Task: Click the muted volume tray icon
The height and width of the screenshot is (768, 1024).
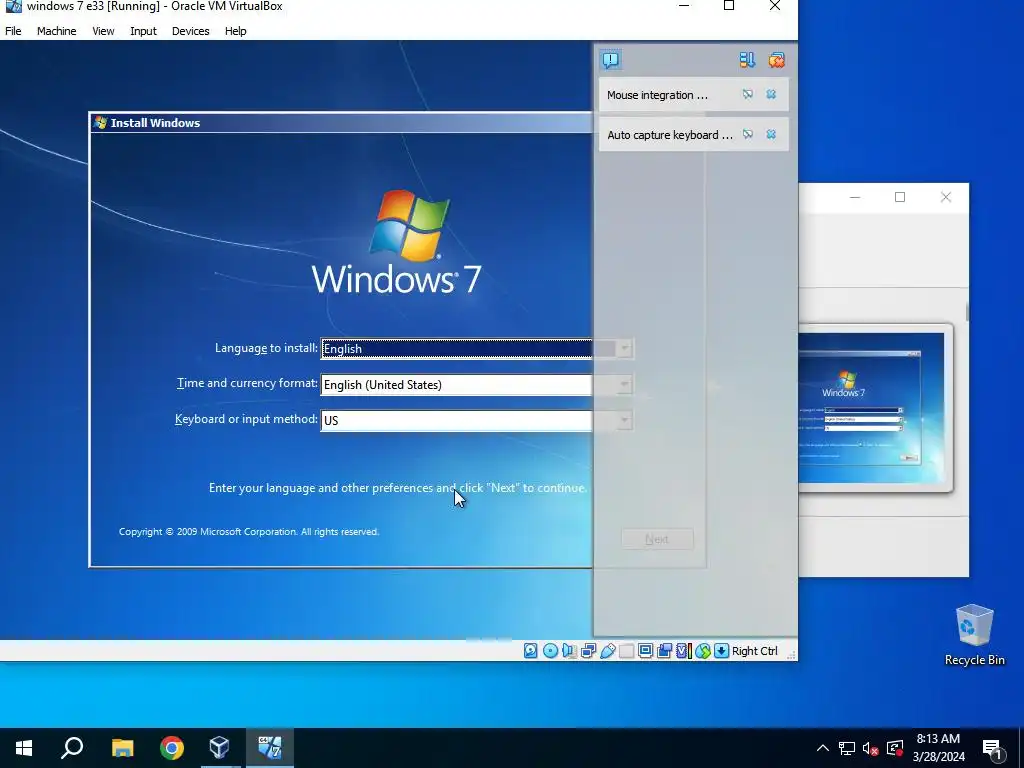Action: tap(871, 748)
